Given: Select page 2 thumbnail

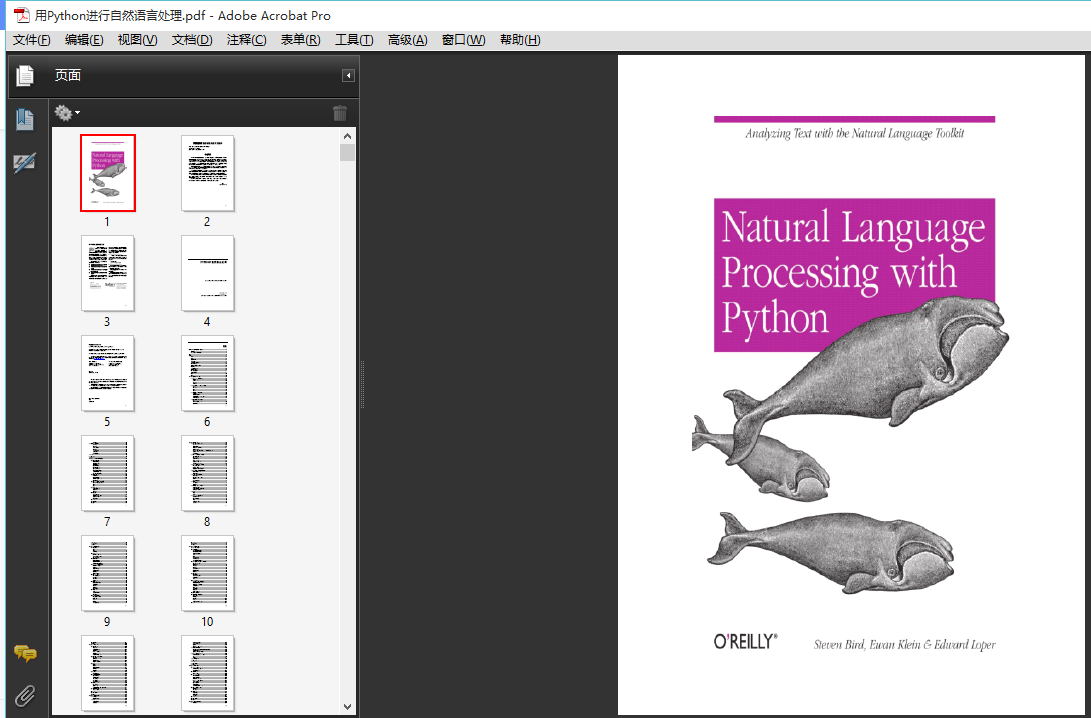Looking at the screenshot, I should pyautogui.click(x=207, y=173).
